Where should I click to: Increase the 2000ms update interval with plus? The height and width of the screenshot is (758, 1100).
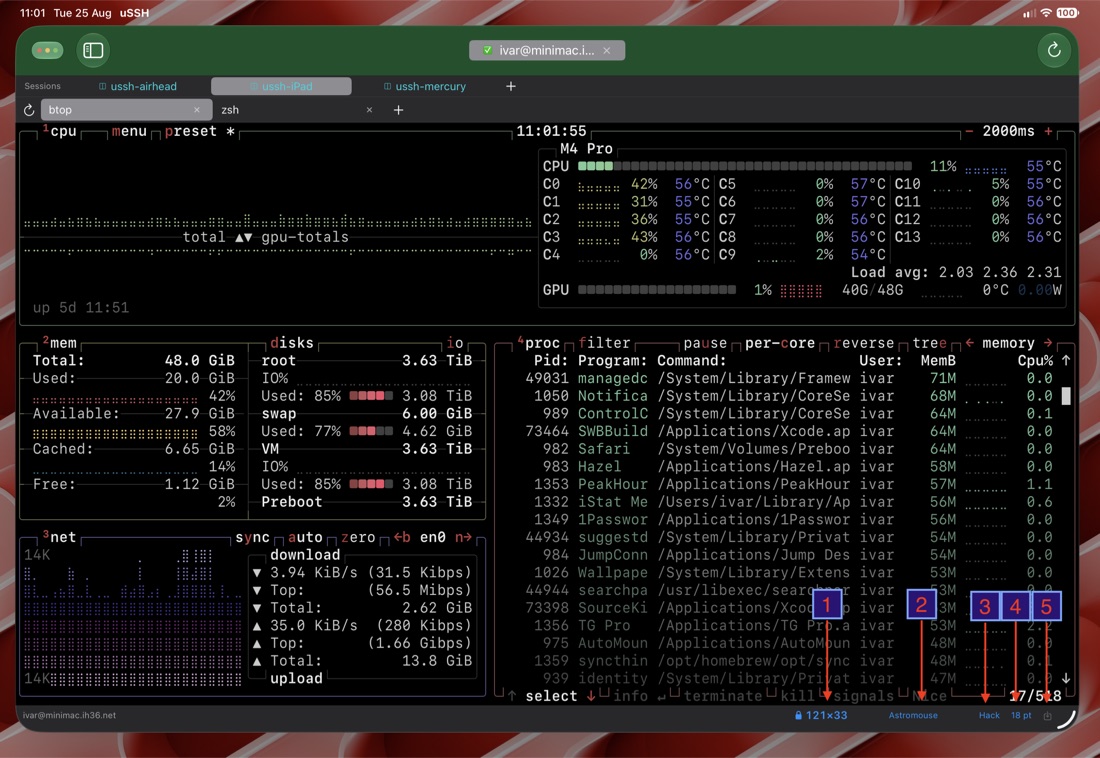click(x=1048, y=131)
